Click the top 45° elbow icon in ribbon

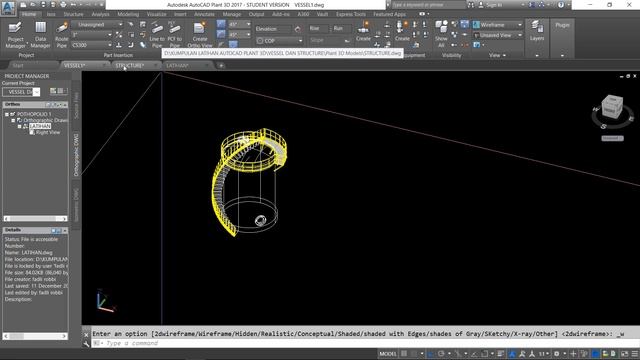[221, 24]
